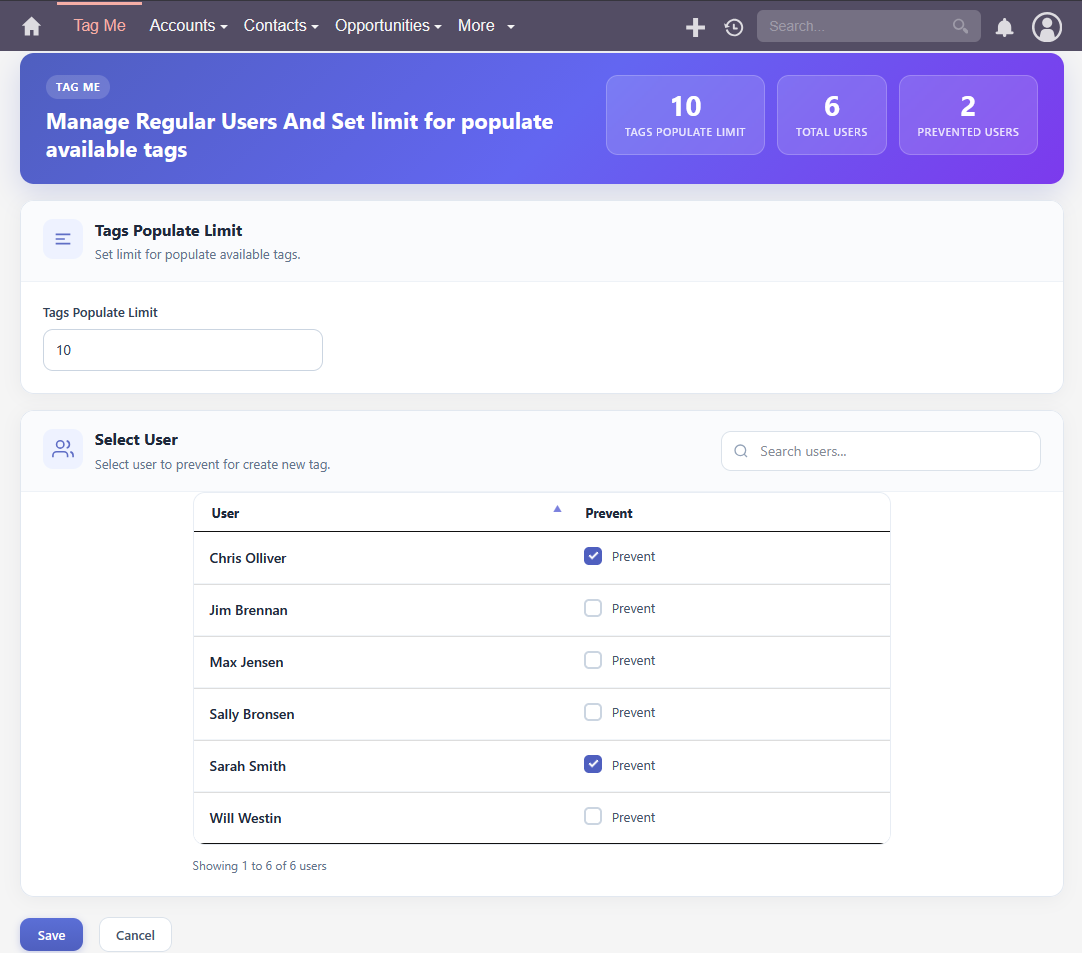Click the Prevent column header
1082x953 pixels.
[609, 513]
